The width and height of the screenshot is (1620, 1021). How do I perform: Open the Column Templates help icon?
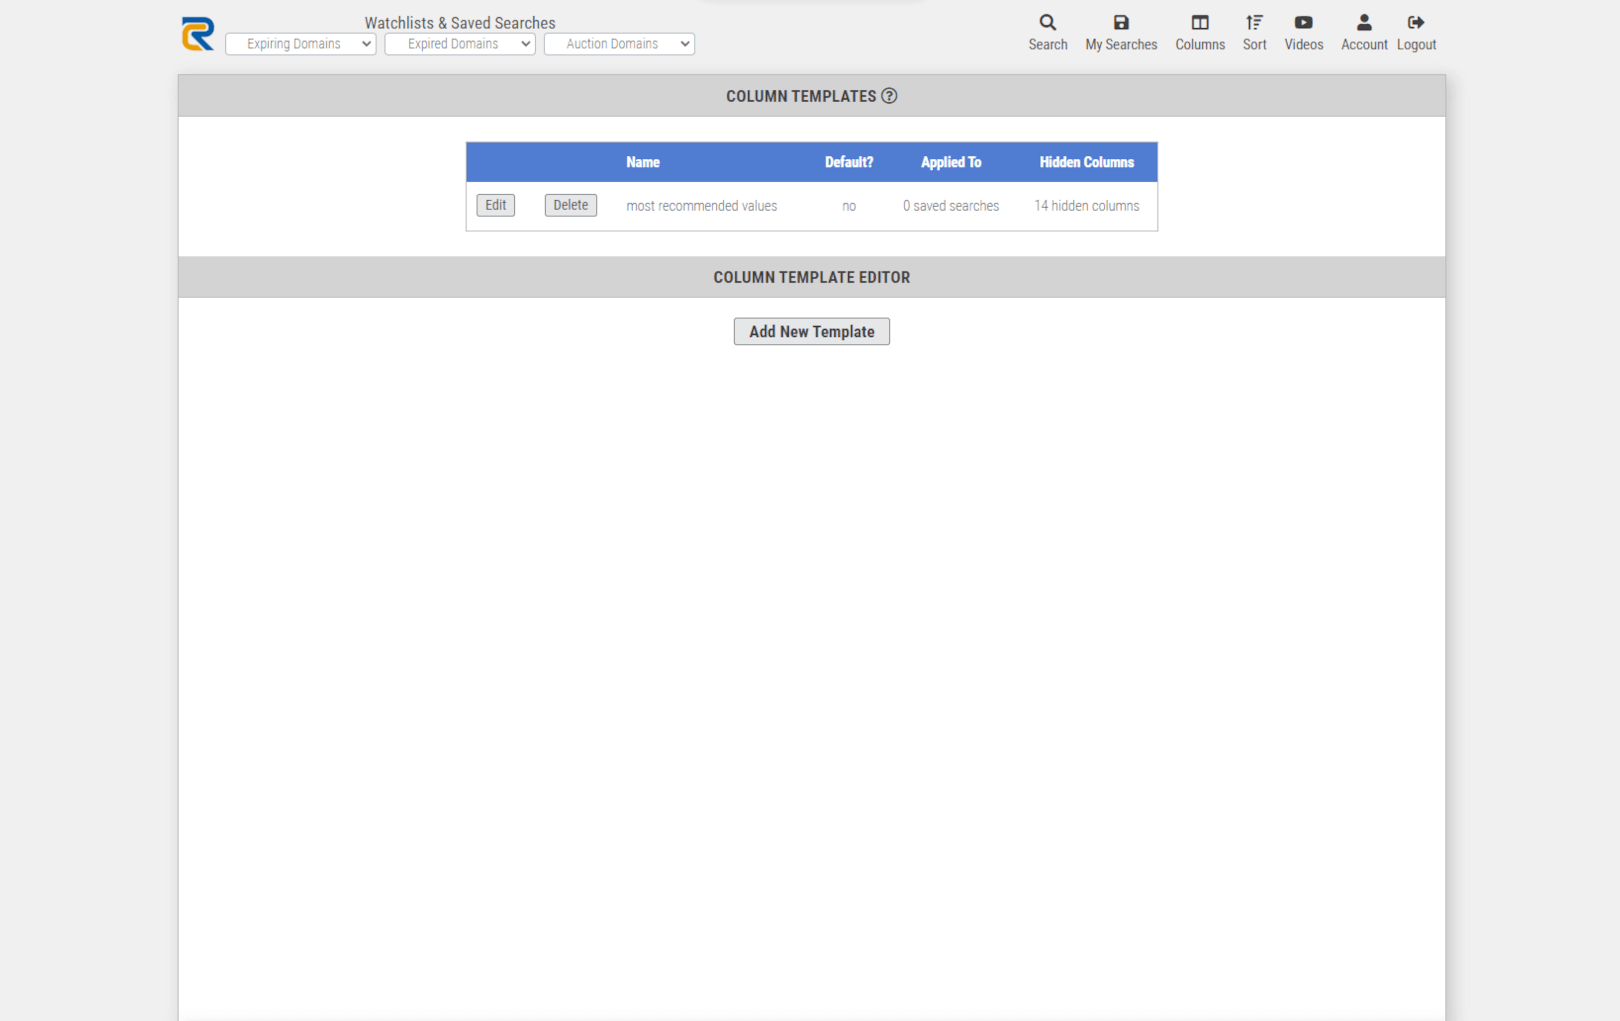pyautogui.click(x=890, y=95)
